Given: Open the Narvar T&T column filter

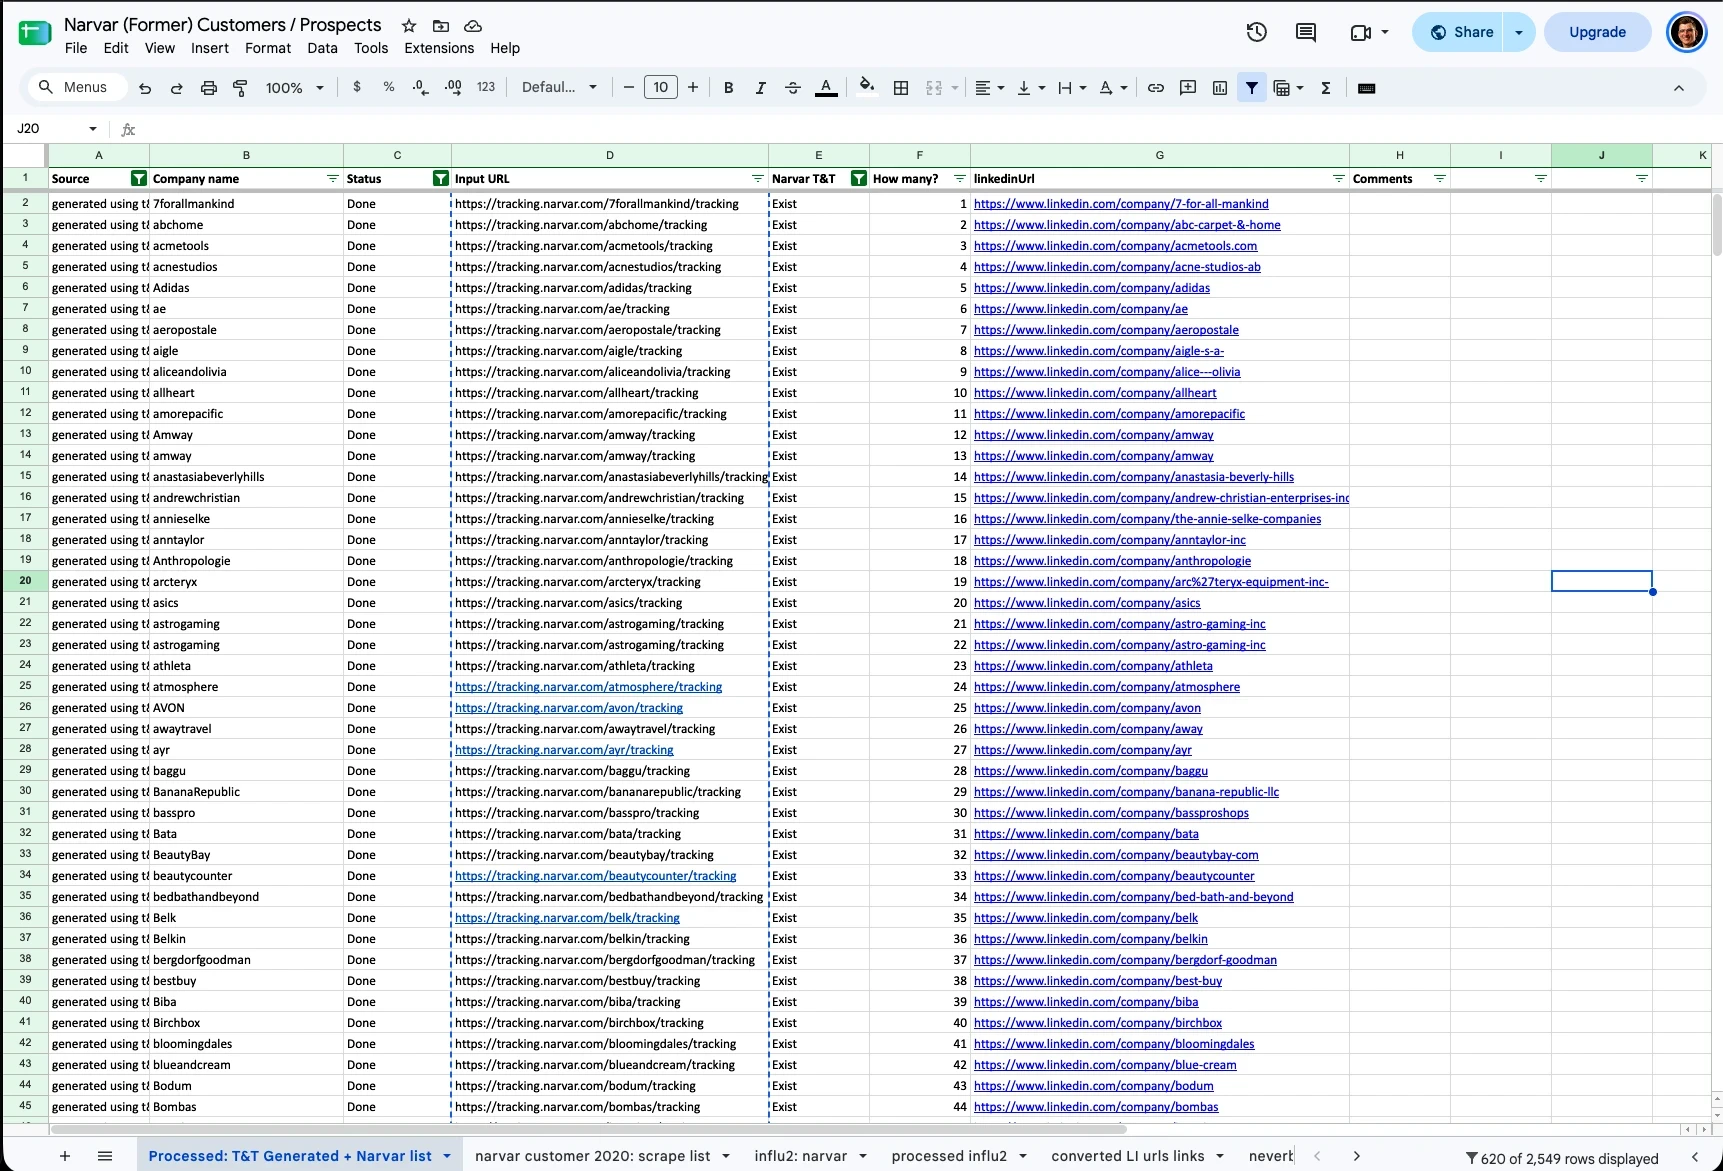Looking at the screenshot, I should [x=858, y=178].
